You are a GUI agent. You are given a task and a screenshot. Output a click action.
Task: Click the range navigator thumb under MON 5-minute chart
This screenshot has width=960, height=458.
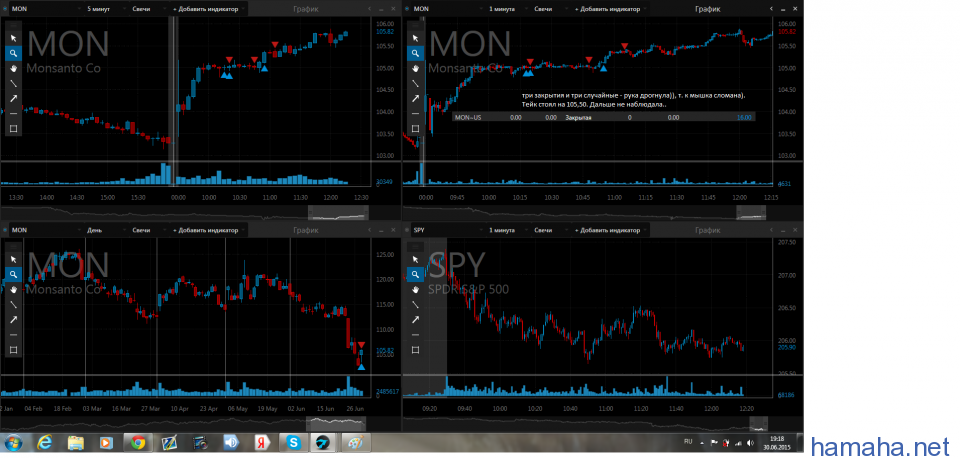338,213
